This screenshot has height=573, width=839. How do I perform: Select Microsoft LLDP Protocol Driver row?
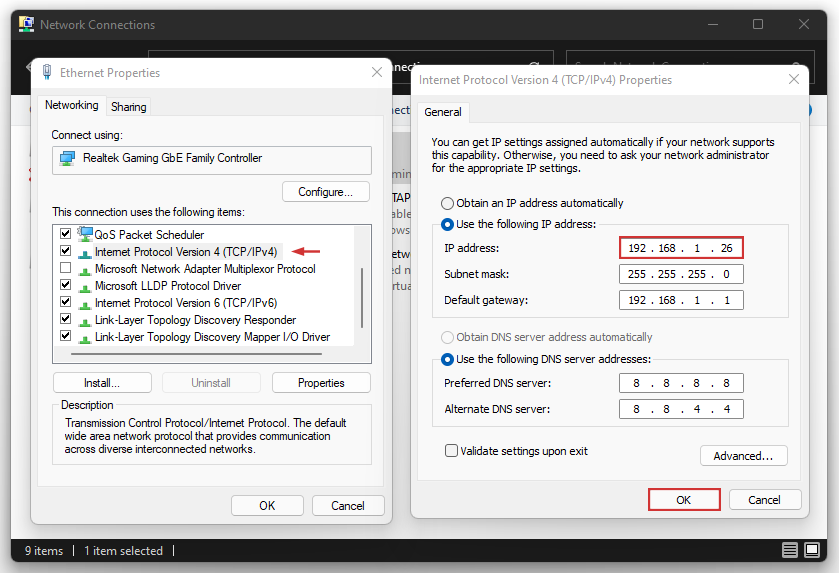[x=167, y=286]
